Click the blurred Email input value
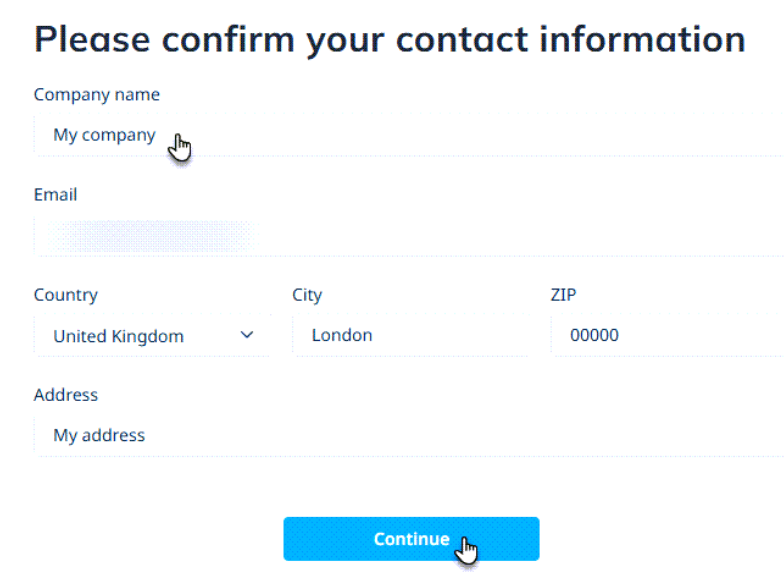 152,236
